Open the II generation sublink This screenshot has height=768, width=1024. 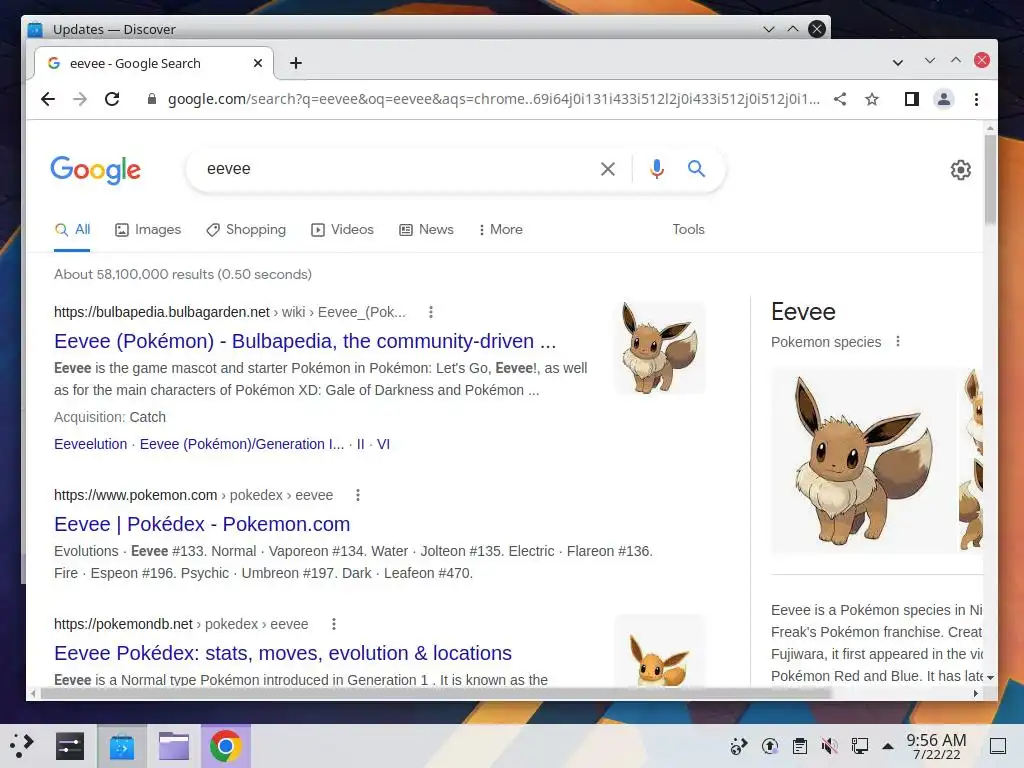click(360, 444)
